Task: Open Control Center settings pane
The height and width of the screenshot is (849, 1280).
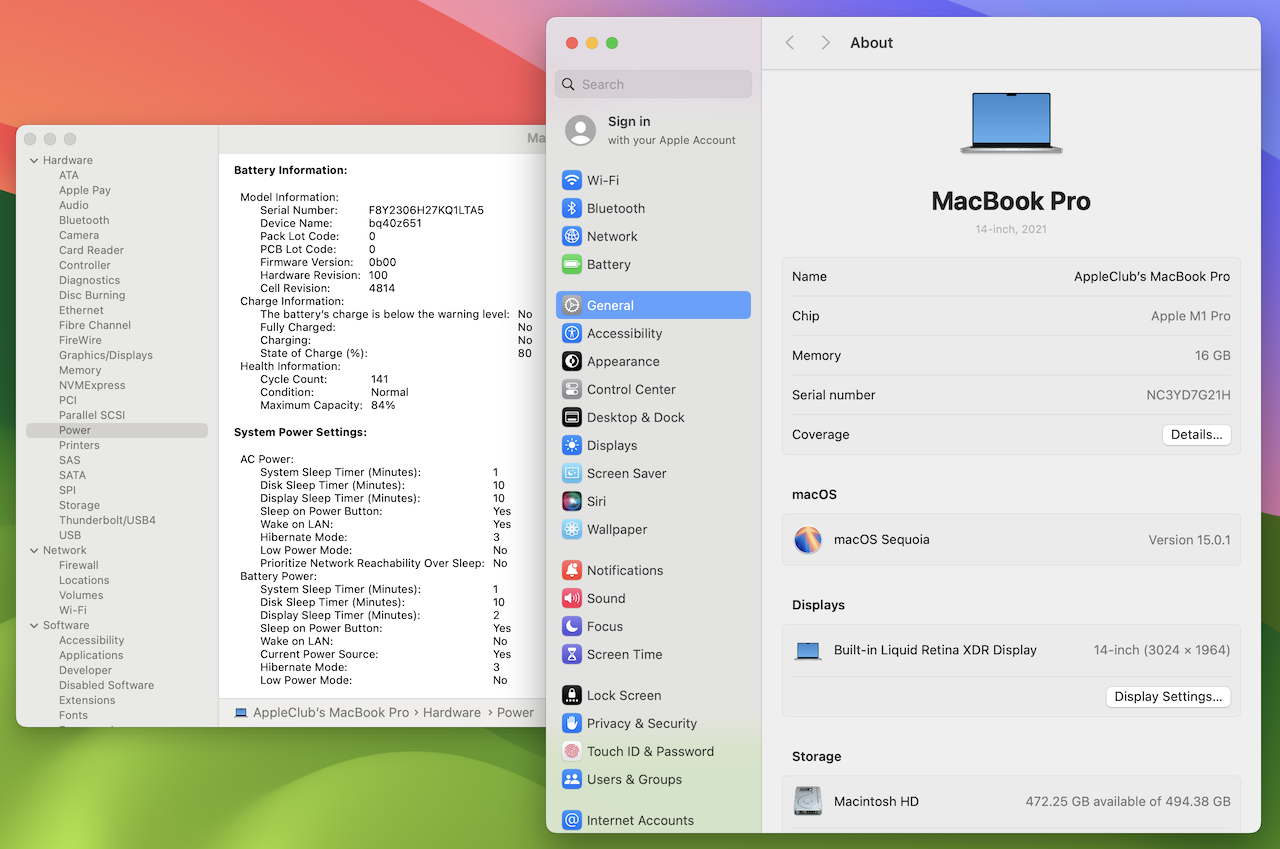Action: coord(653,389)
